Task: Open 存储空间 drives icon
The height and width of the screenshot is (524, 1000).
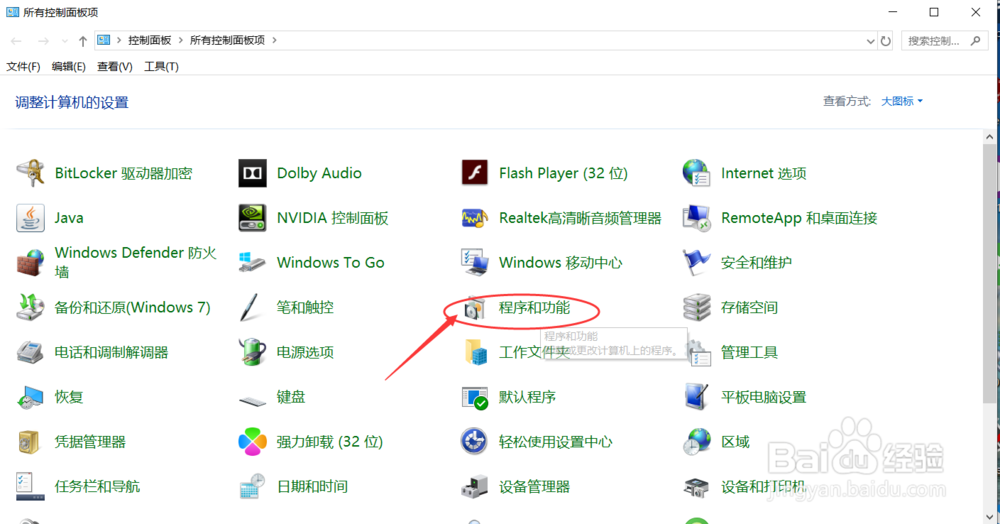Action: coord(696,307)
